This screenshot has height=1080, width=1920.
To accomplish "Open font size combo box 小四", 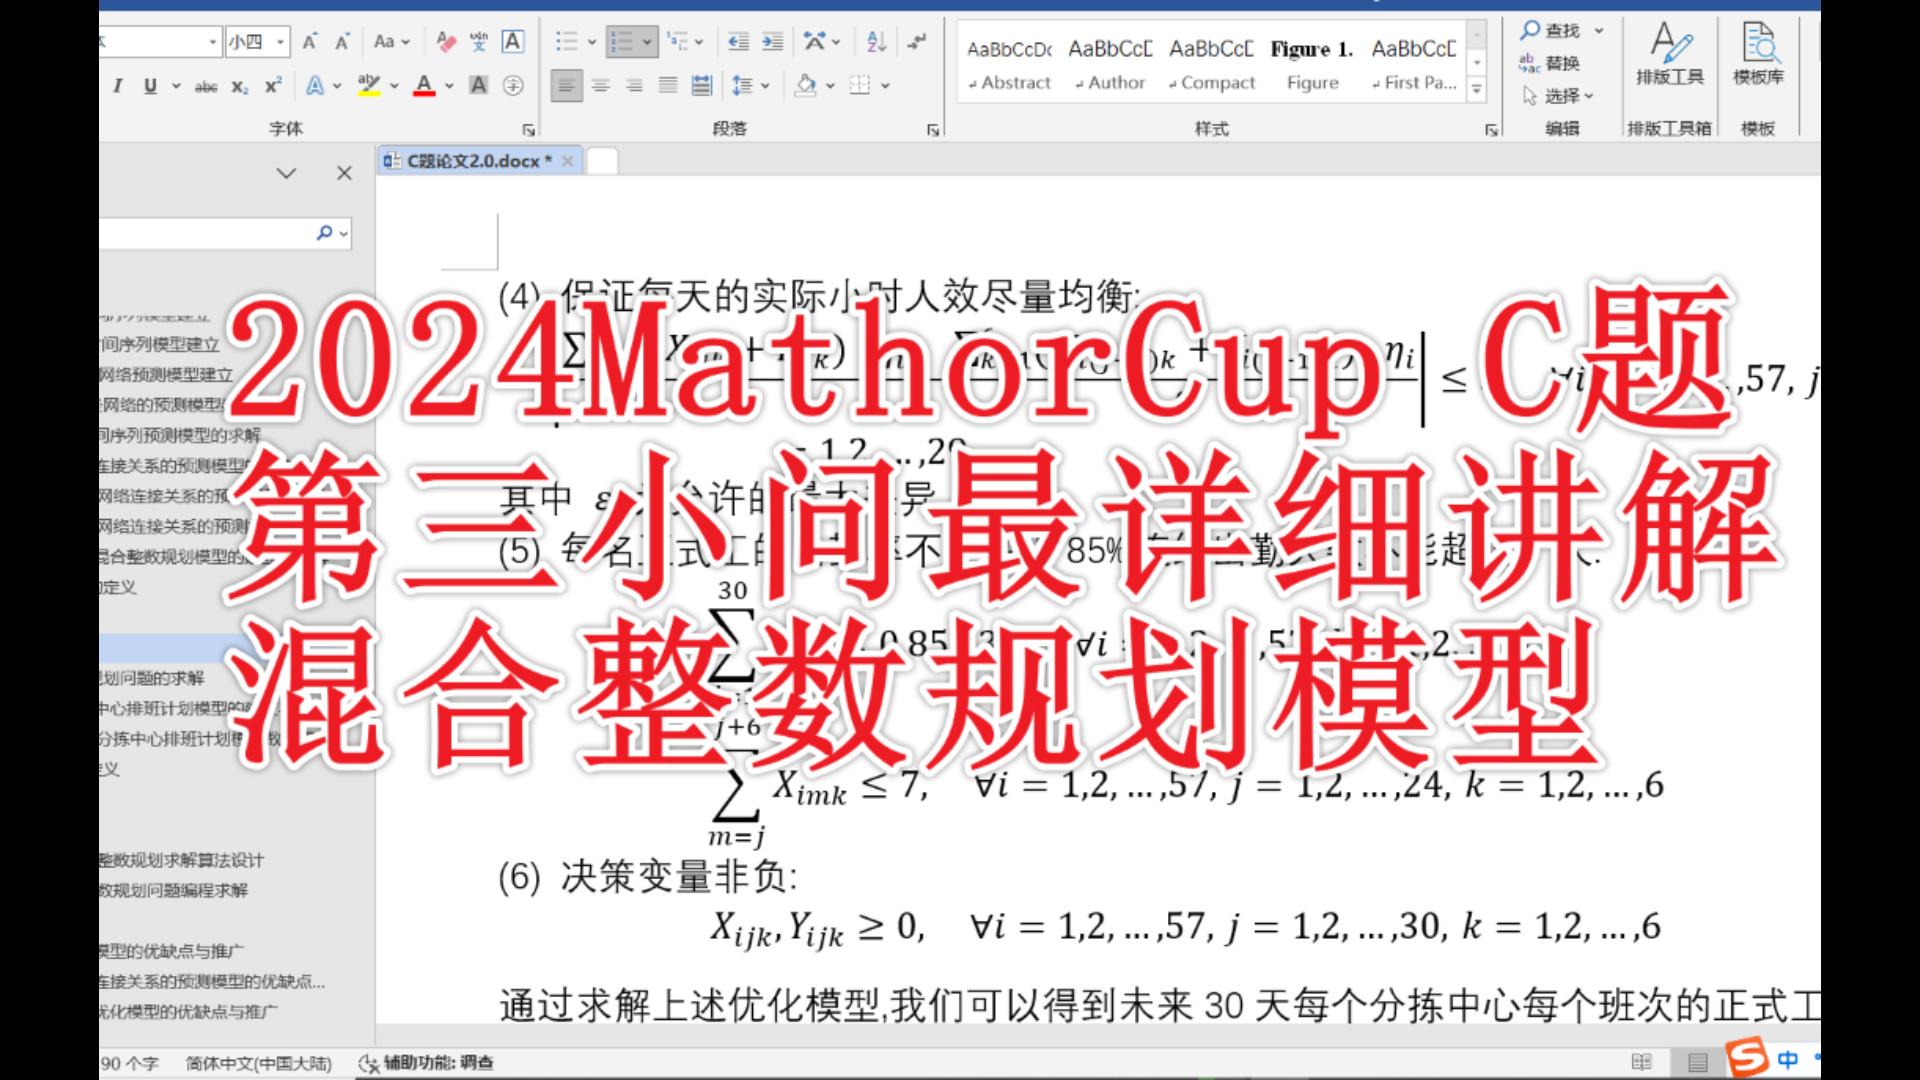I will (x=257, y=41).
